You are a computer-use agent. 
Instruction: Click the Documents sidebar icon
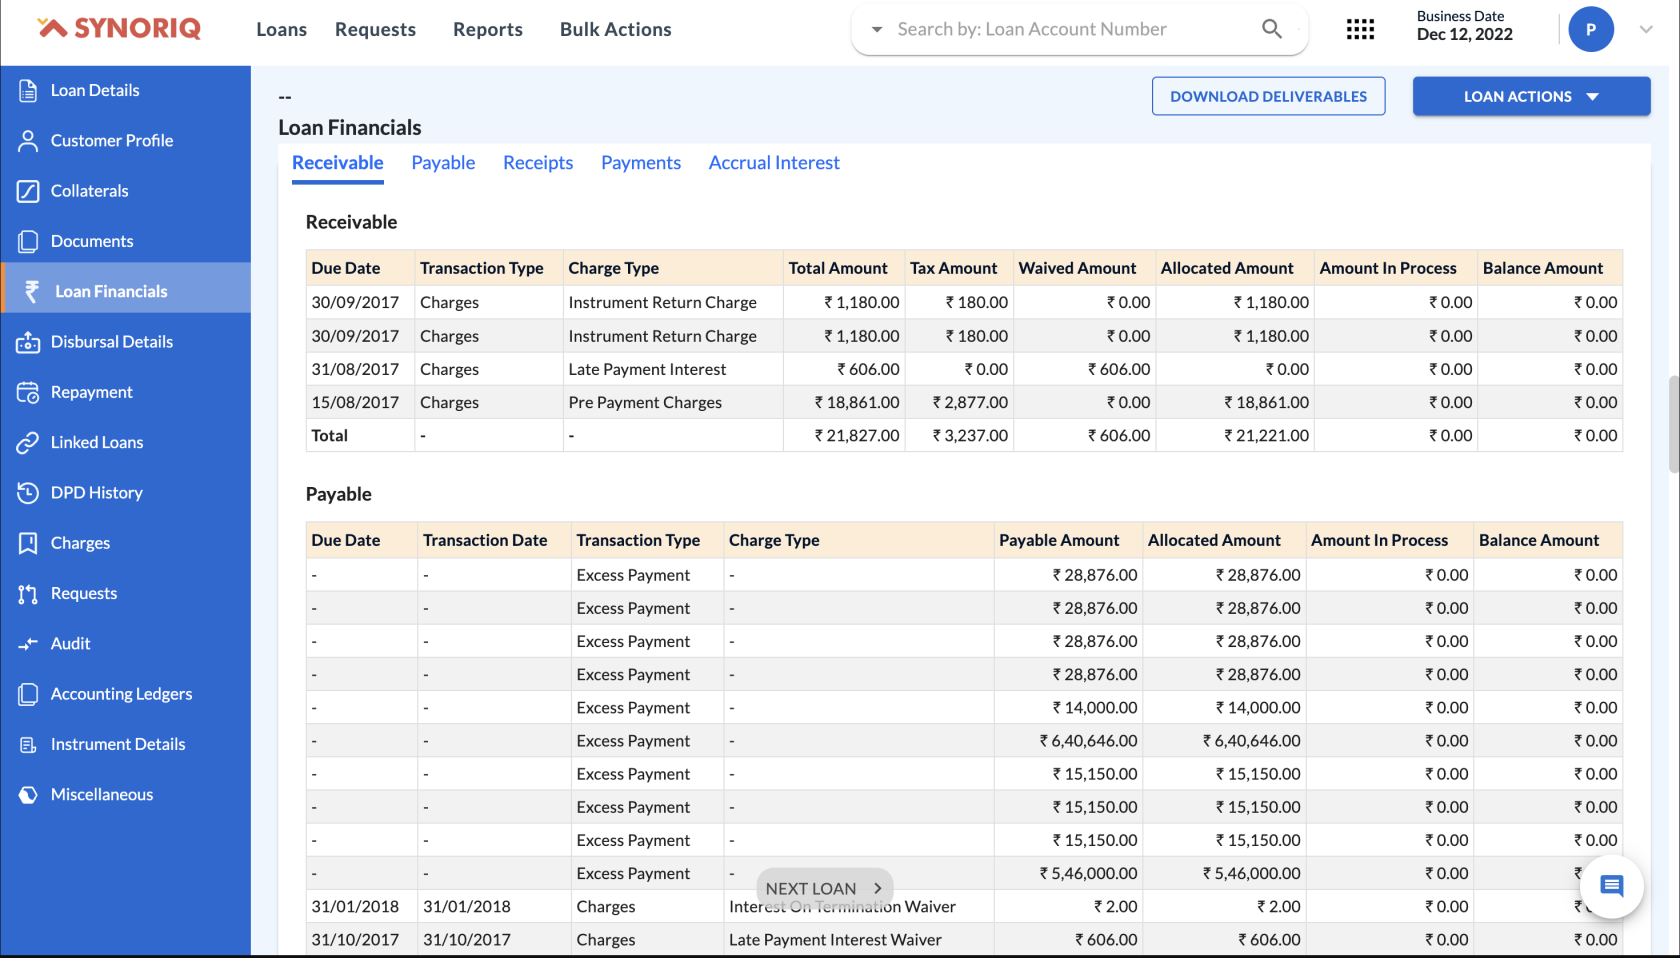(28, 241)
